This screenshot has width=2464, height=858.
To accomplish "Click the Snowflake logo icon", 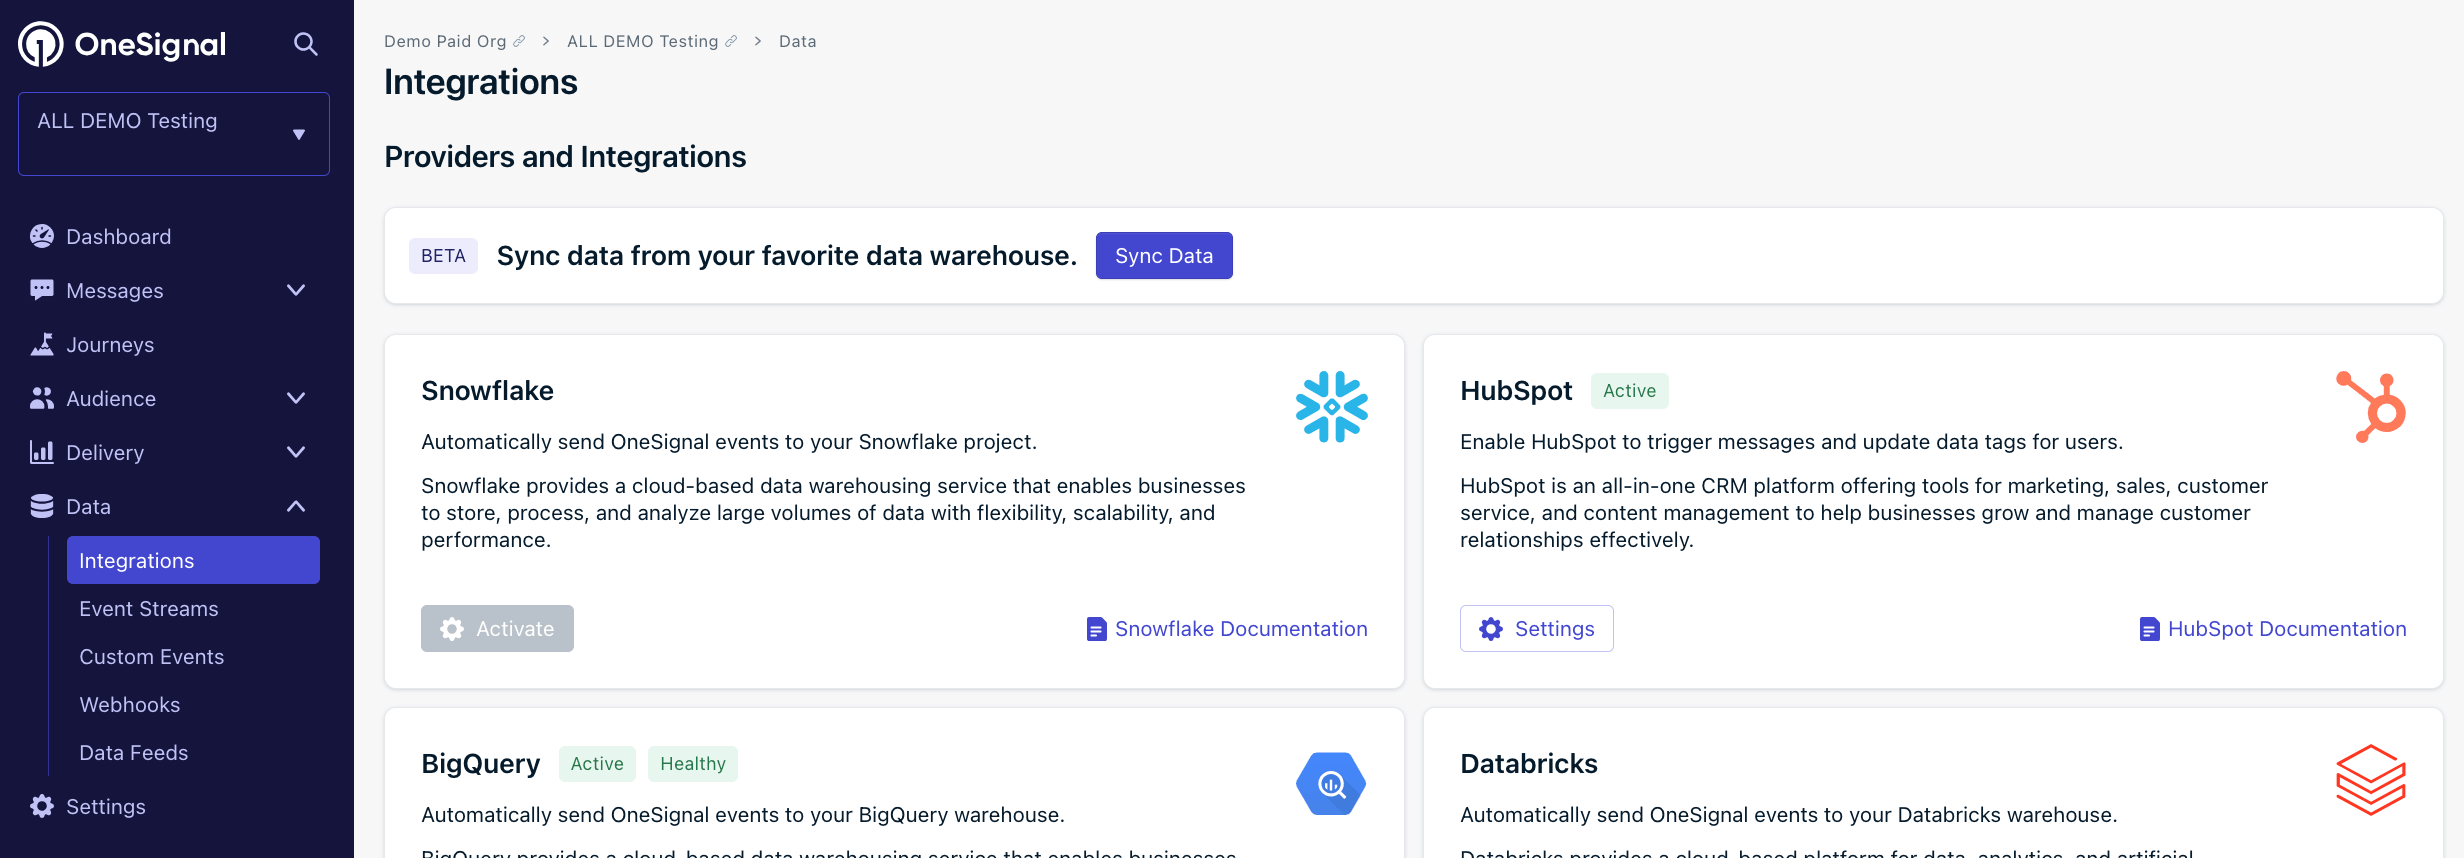I will click(1332, 407).
